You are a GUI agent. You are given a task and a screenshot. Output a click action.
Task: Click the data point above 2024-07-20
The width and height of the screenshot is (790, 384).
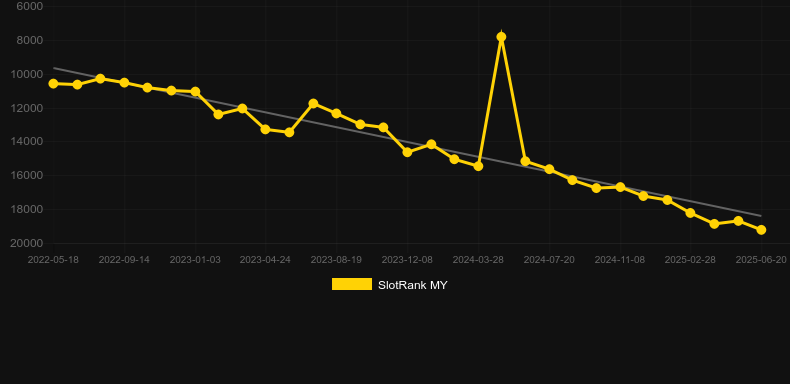point(549,169)
